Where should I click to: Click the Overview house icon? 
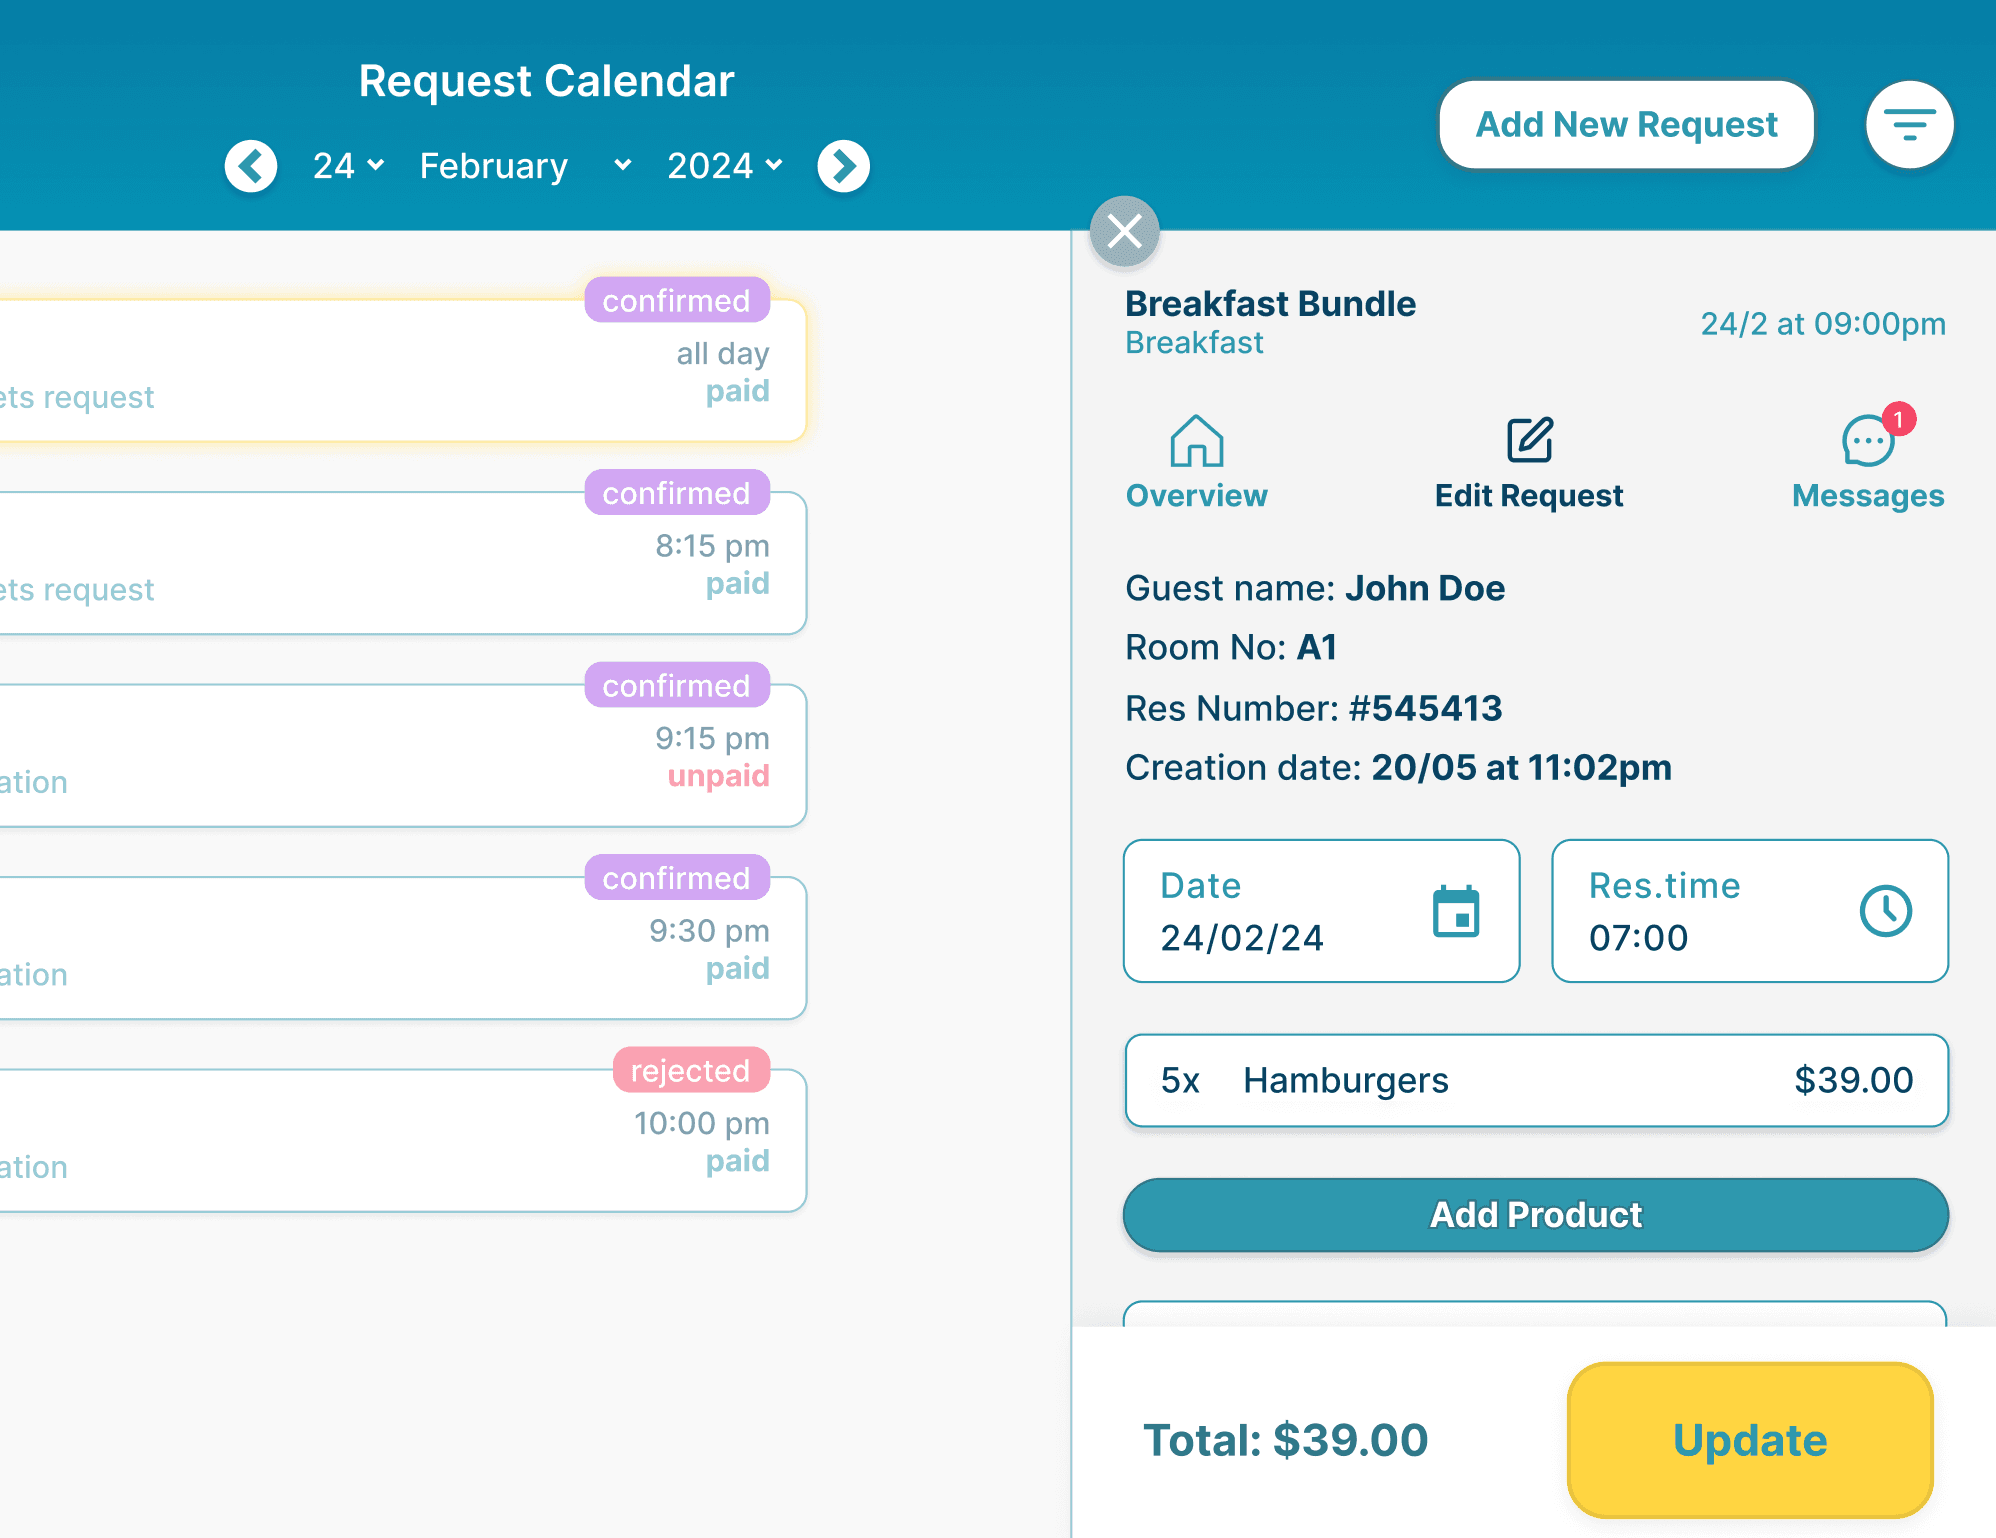coord(1197,441)
